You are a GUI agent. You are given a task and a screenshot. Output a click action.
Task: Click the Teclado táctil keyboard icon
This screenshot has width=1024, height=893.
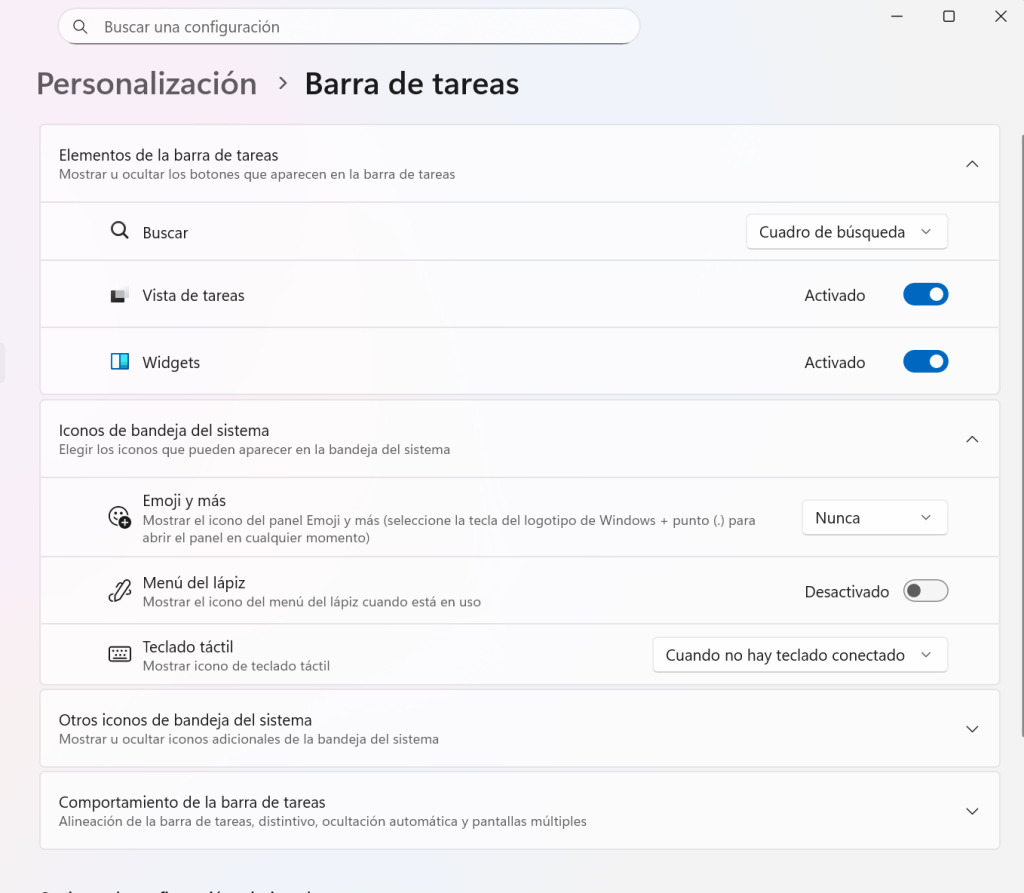point(120,654)
